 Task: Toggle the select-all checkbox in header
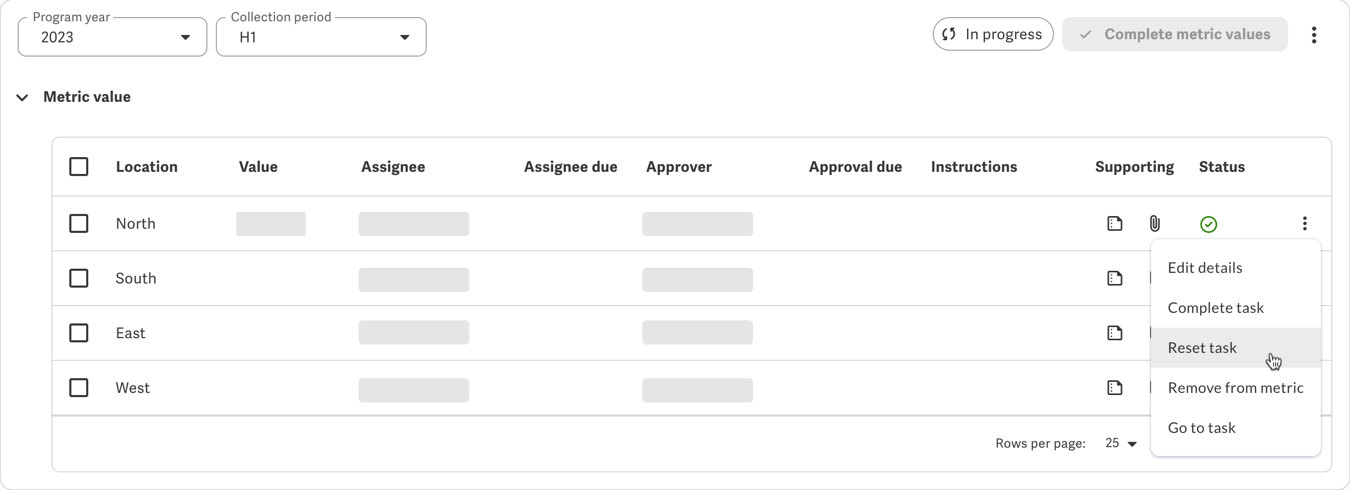coord(79,167)
